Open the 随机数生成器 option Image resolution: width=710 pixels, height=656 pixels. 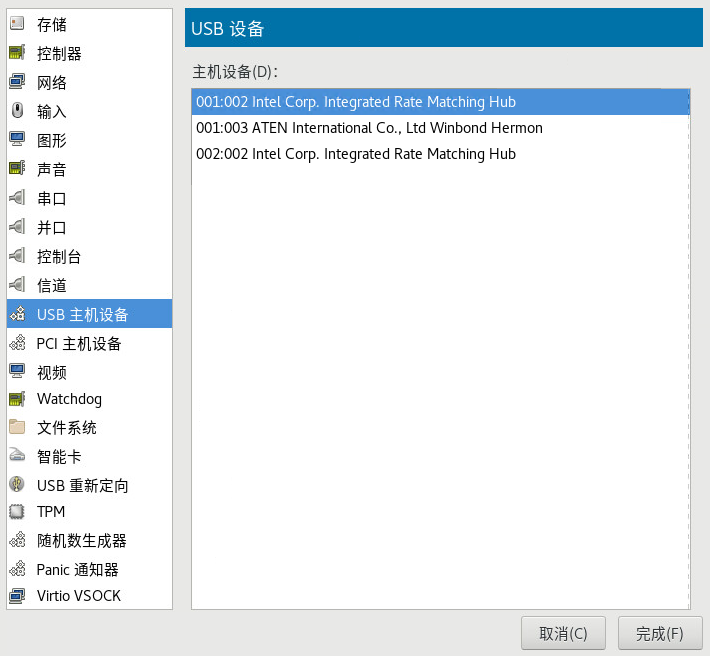90,541
